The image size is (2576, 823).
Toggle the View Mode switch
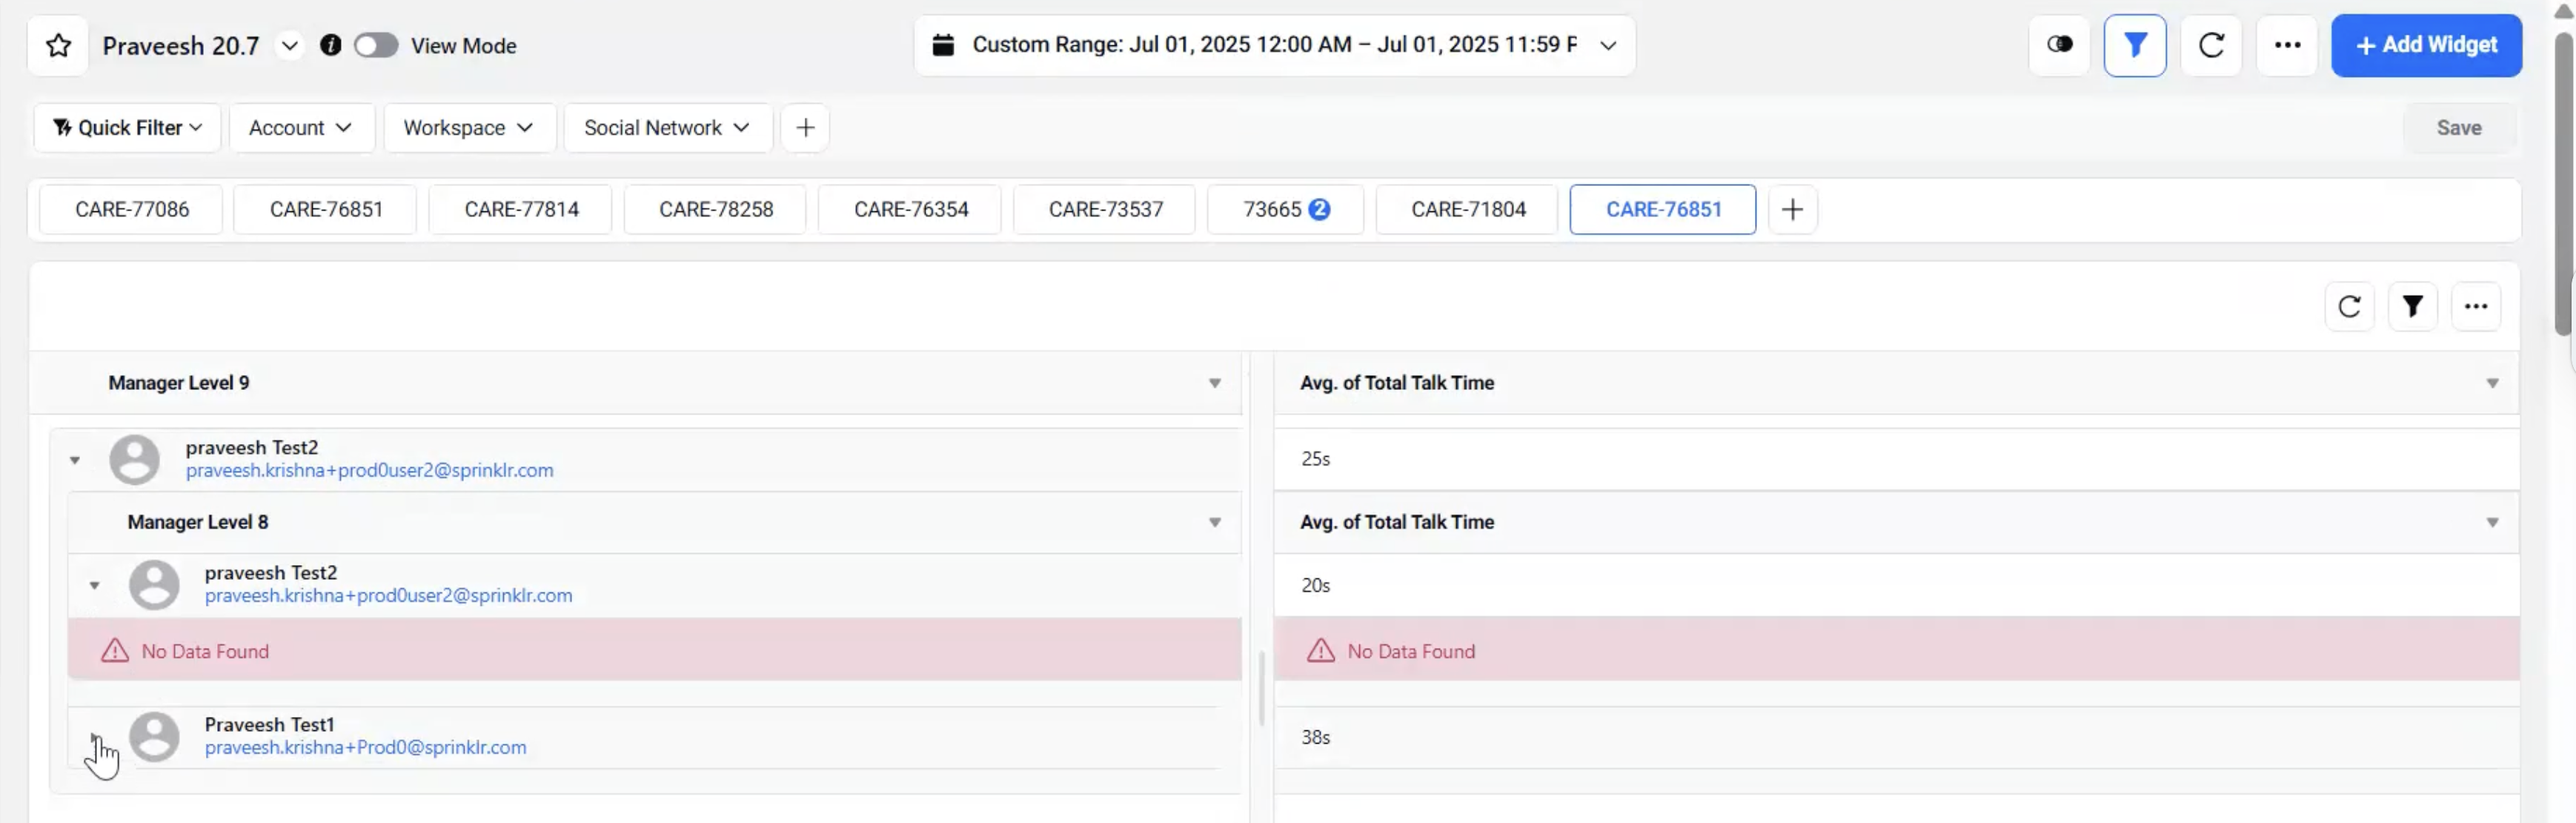point(376,45)
